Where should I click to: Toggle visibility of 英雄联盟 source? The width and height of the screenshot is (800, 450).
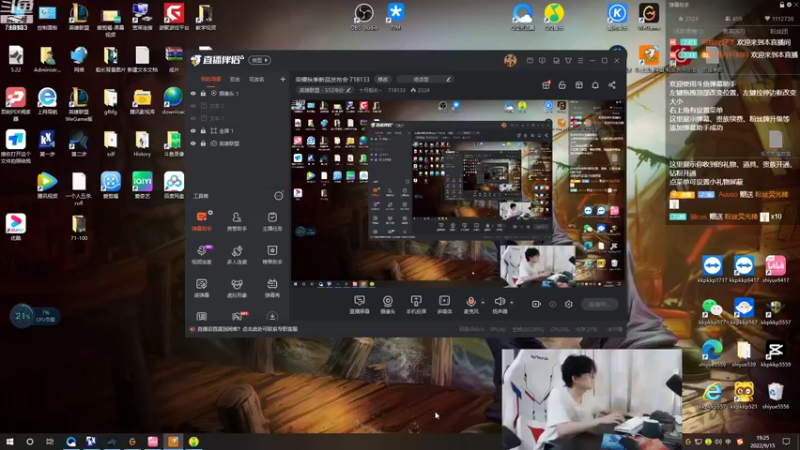click(x=193, y=143)
